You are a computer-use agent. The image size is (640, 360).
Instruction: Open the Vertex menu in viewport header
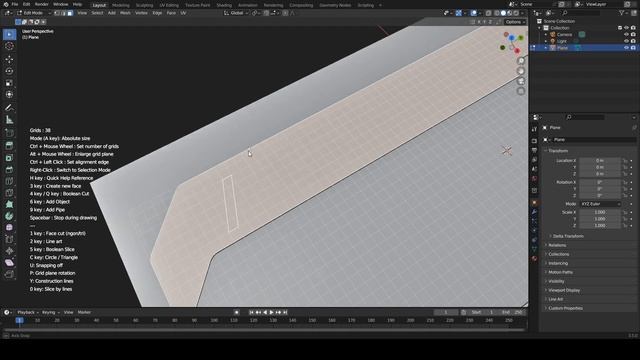141,13
